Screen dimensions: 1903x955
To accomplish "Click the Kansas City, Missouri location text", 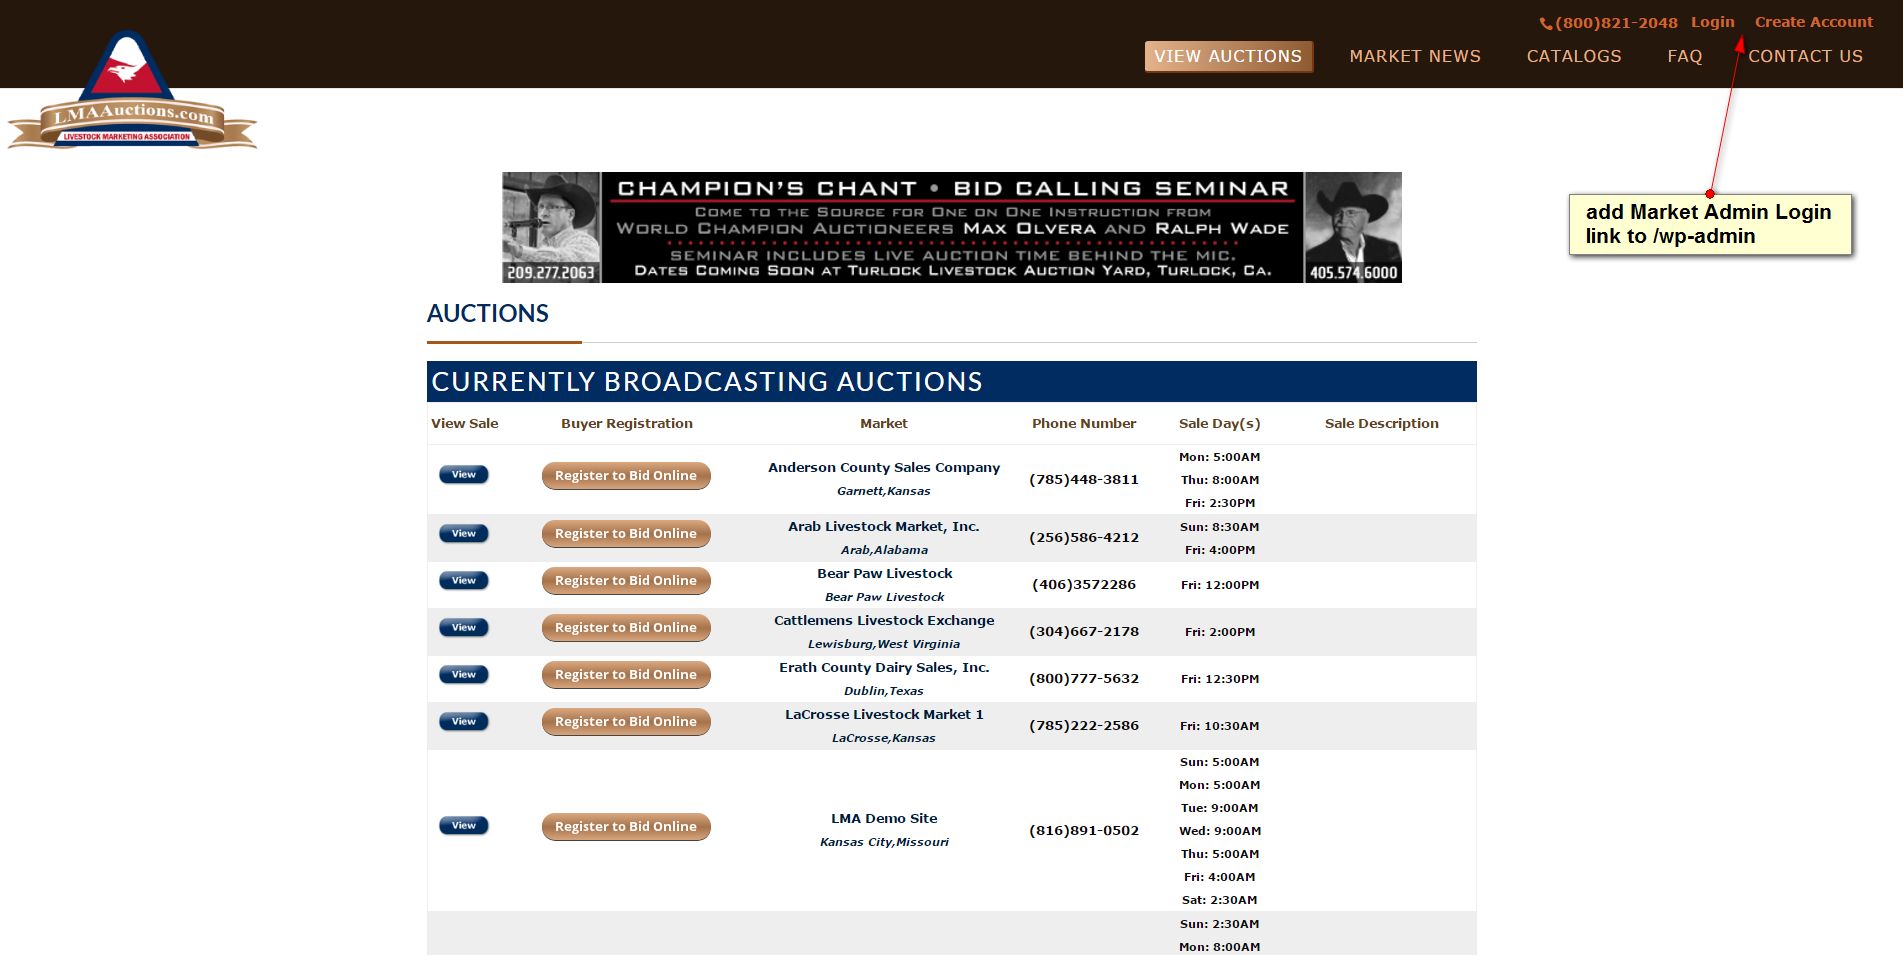I will [x=884, y=842].
